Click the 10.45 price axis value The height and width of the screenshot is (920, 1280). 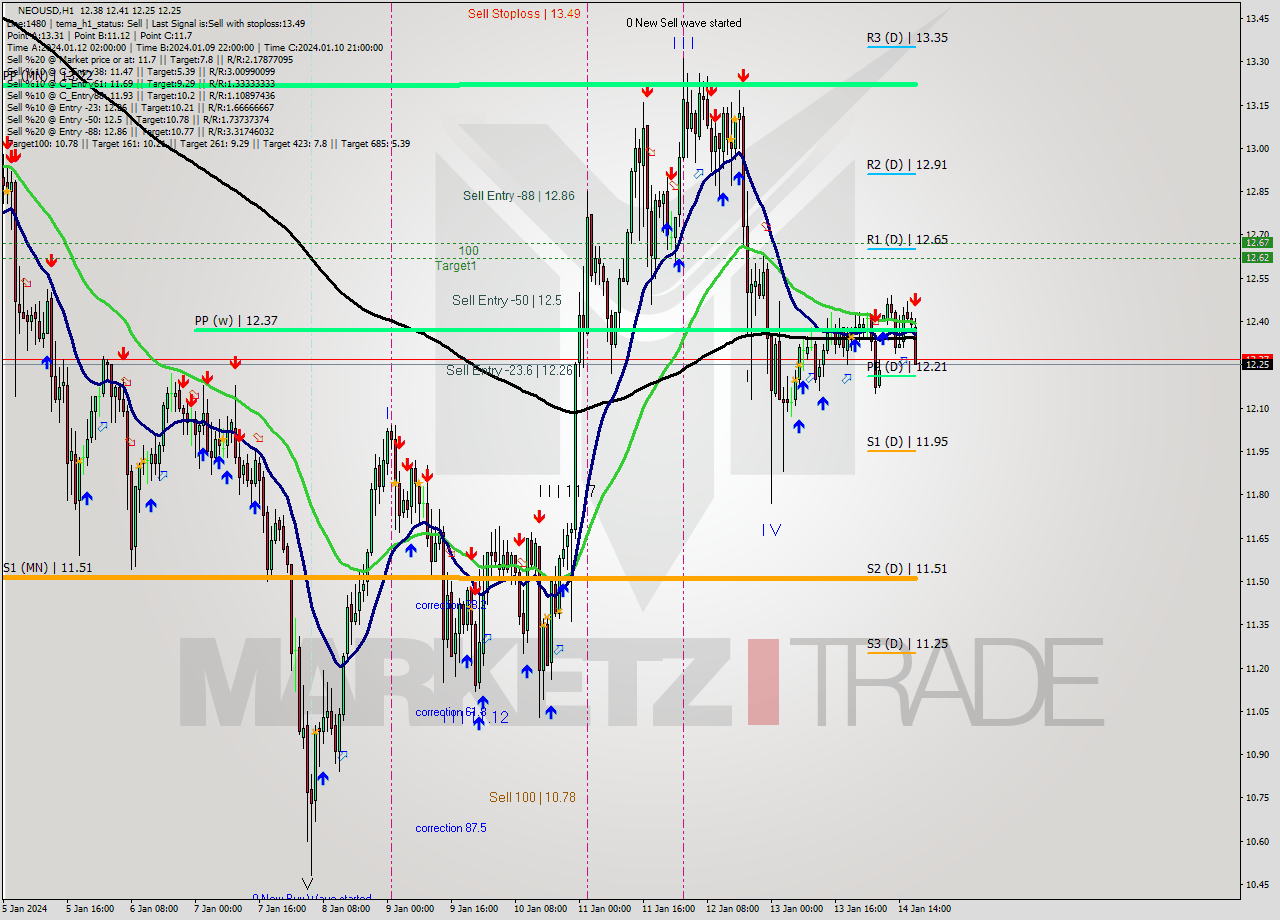[x=1257, y=884]
